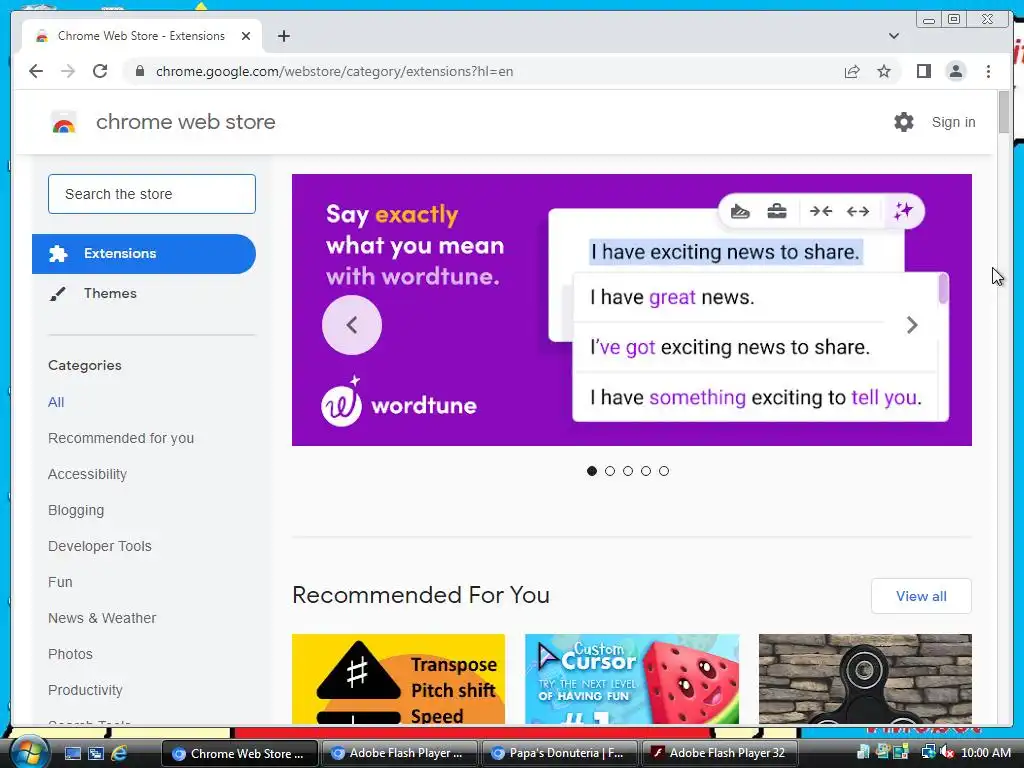Screen dimensions: 1024x768
Task: Click the taskbar clock showing 10:00 AM
Action: 986,753
